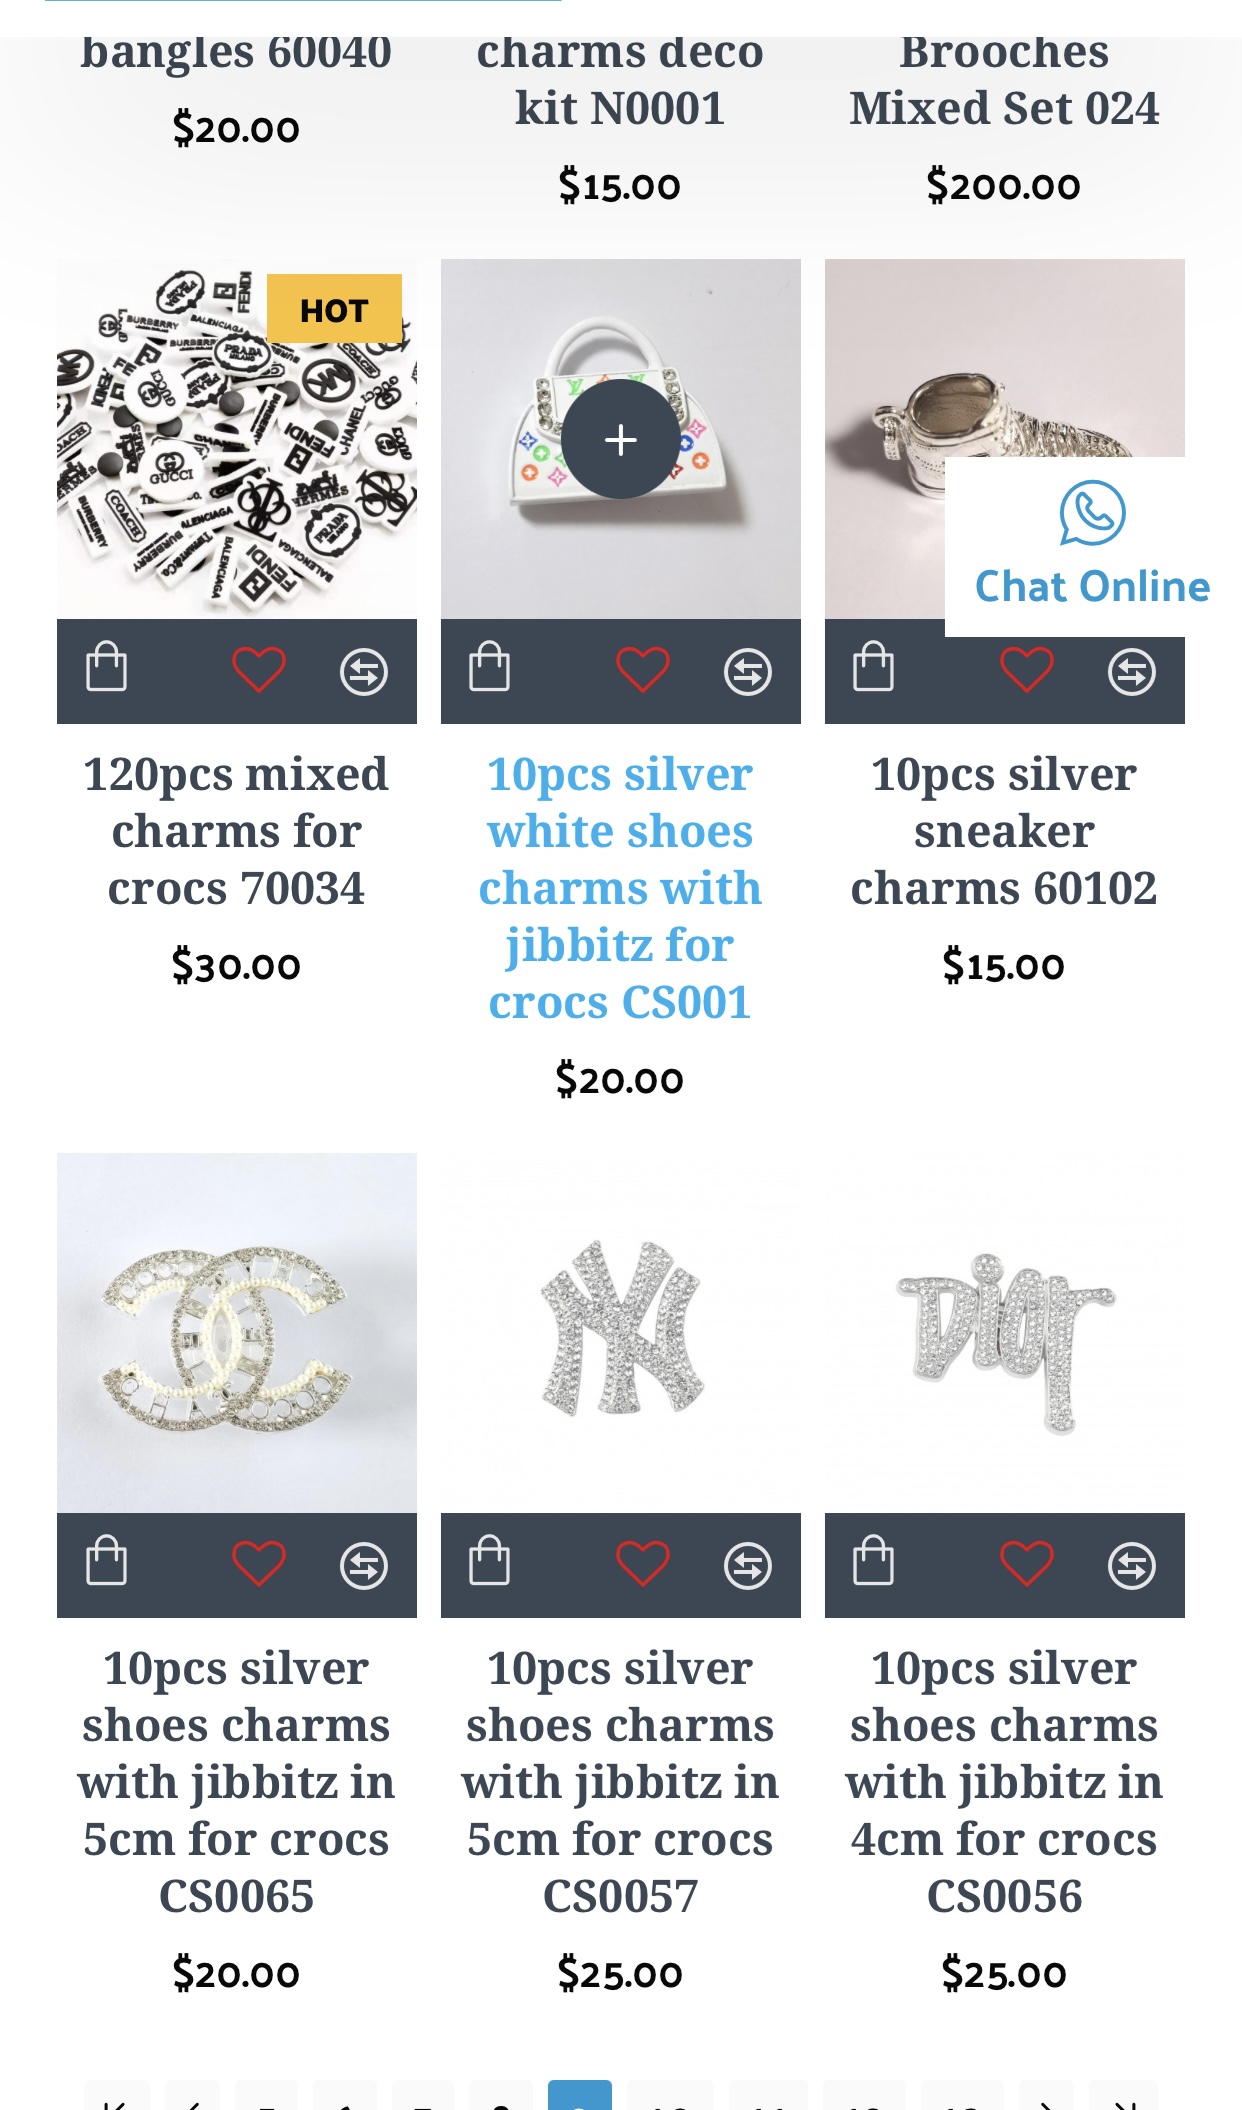Favorite the CS0065 silver shoes charm
The width and height of the screenshot is (1242, 2110).
point(259,1564)
